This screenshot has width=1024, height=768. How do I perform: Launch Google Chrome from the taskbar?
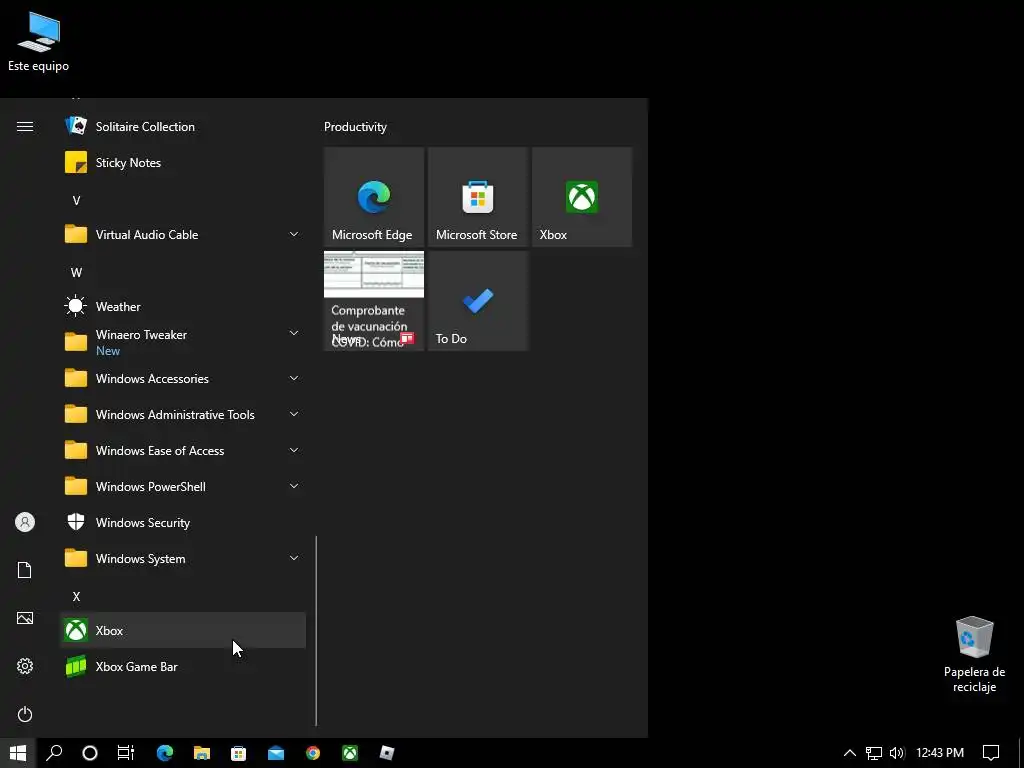point(313,753)
